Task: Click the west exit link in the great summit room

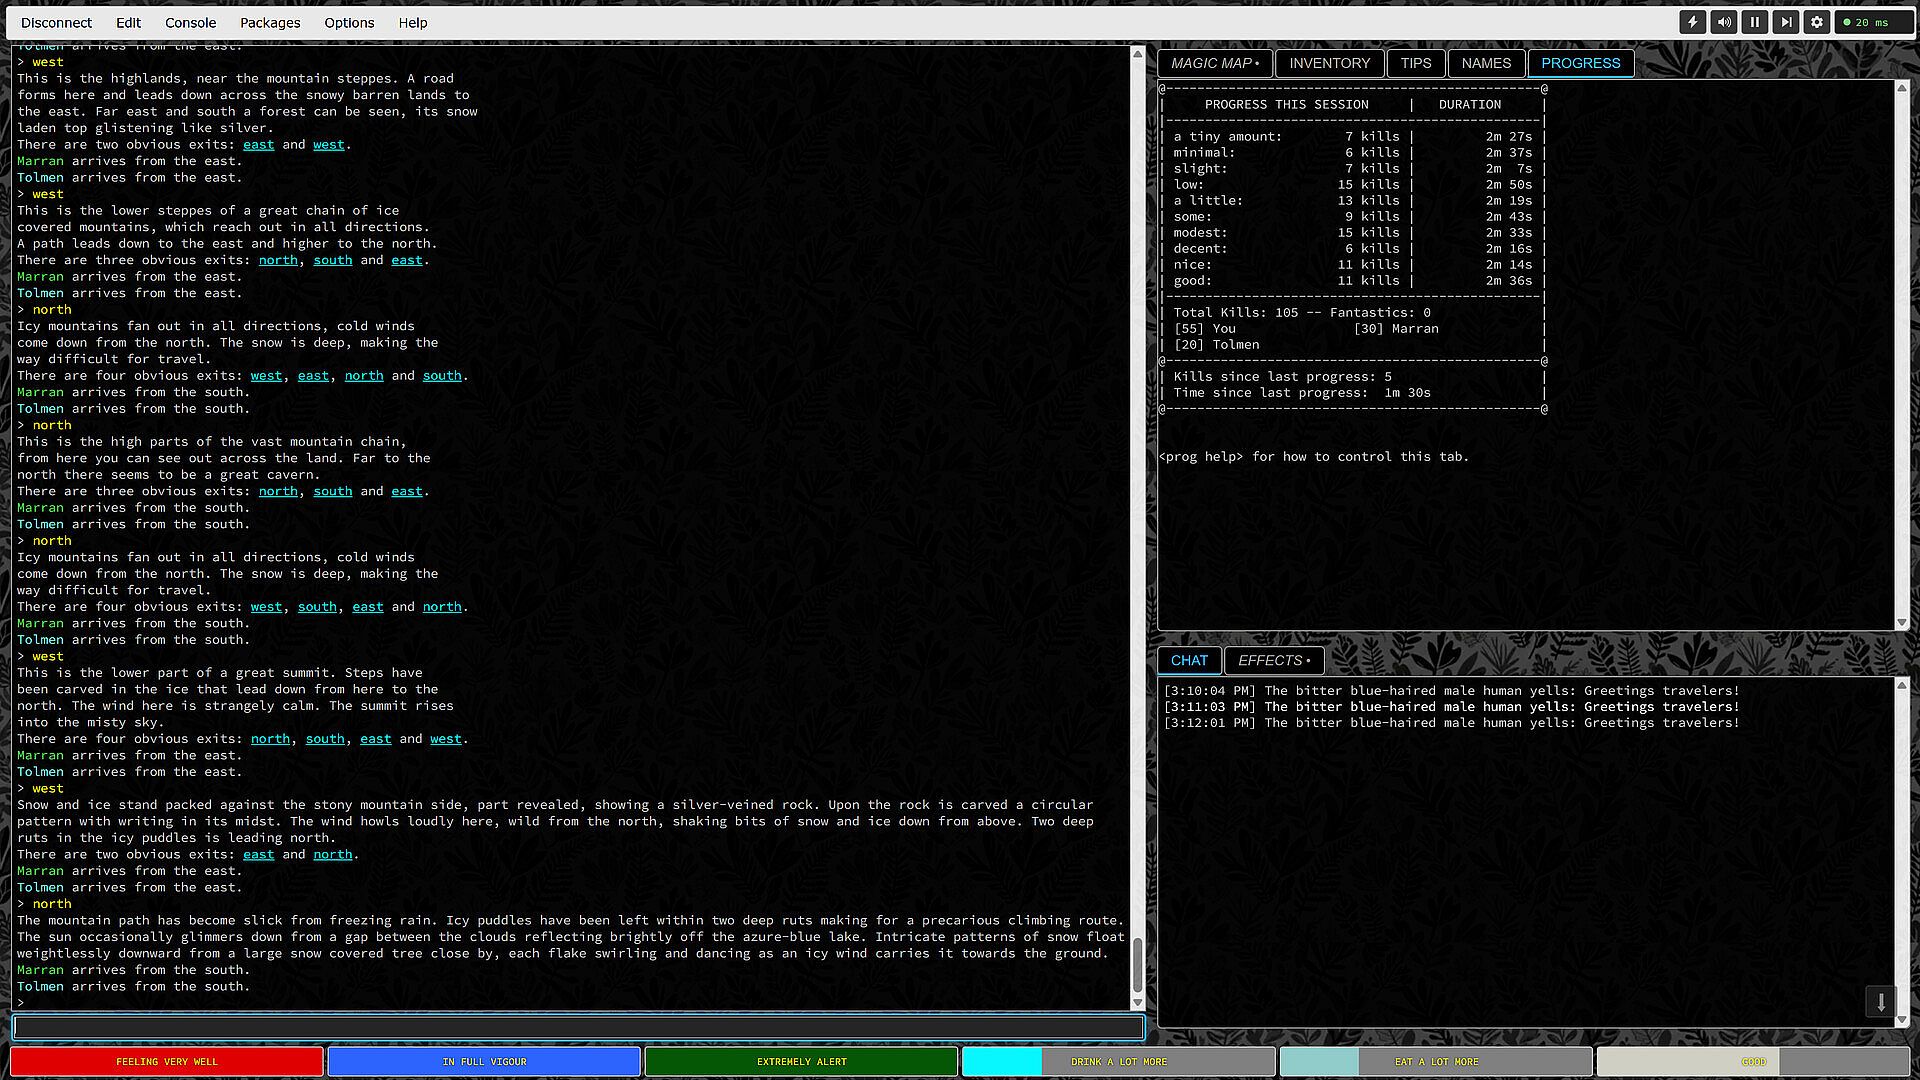Action: point(446,739)
